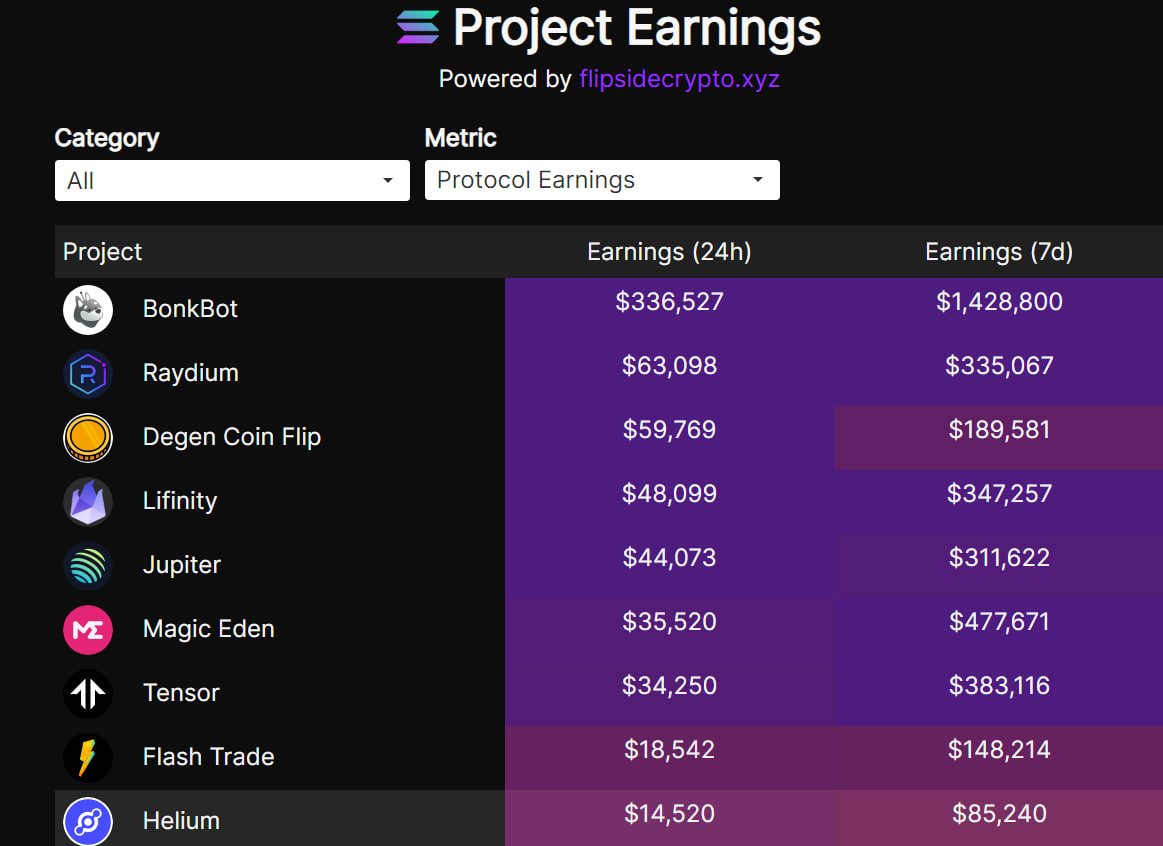Click the $44,073 Jupiter 24h cell
Screen dimensions: 1163x846
coord(670,566)
